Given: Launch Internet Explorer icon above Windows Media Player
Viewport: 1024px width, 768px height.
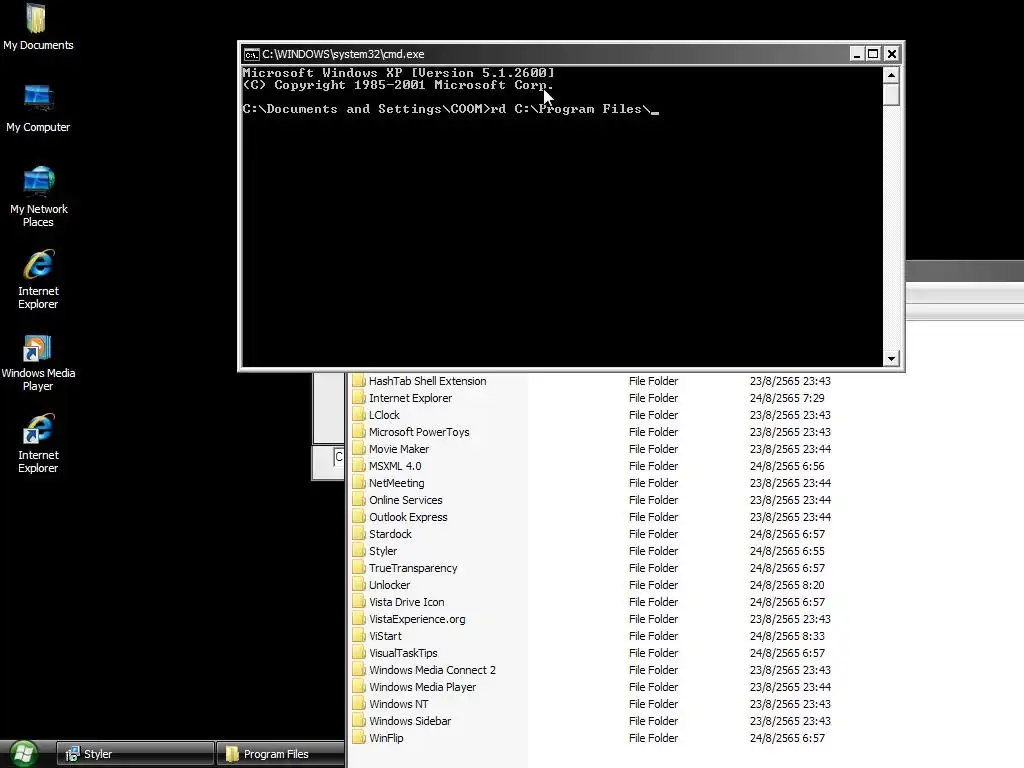Looking at the screenshot, I should (38, 279).
